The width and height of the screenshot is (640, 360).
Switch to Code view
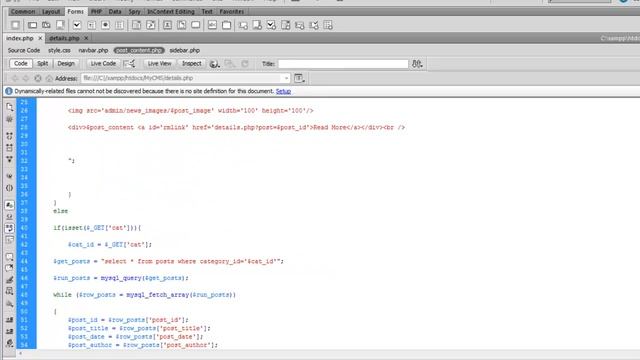[x=20, y=64]
